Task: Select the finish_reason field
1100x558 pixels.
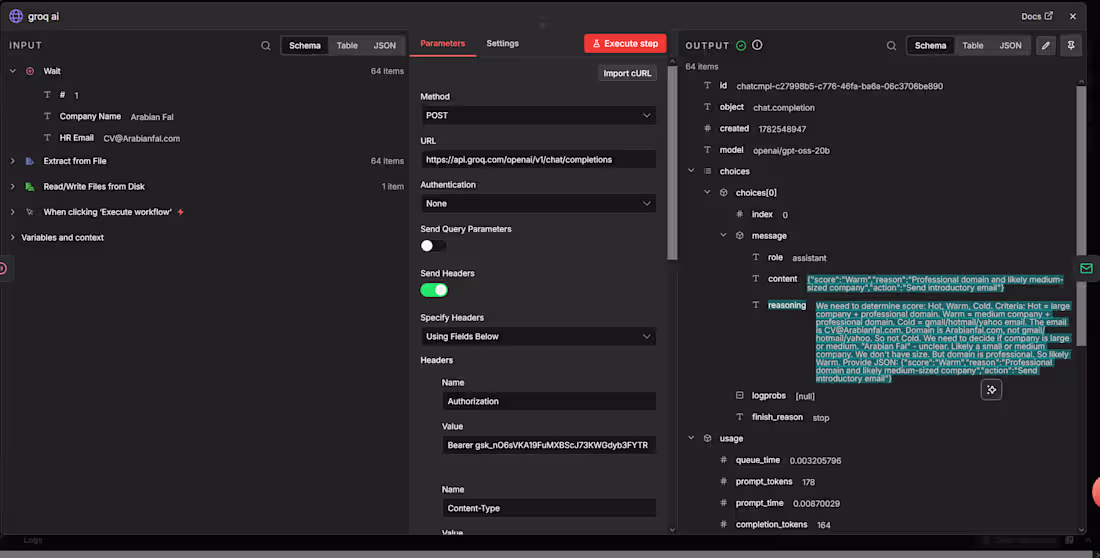Action: click(x=777, y=417)
